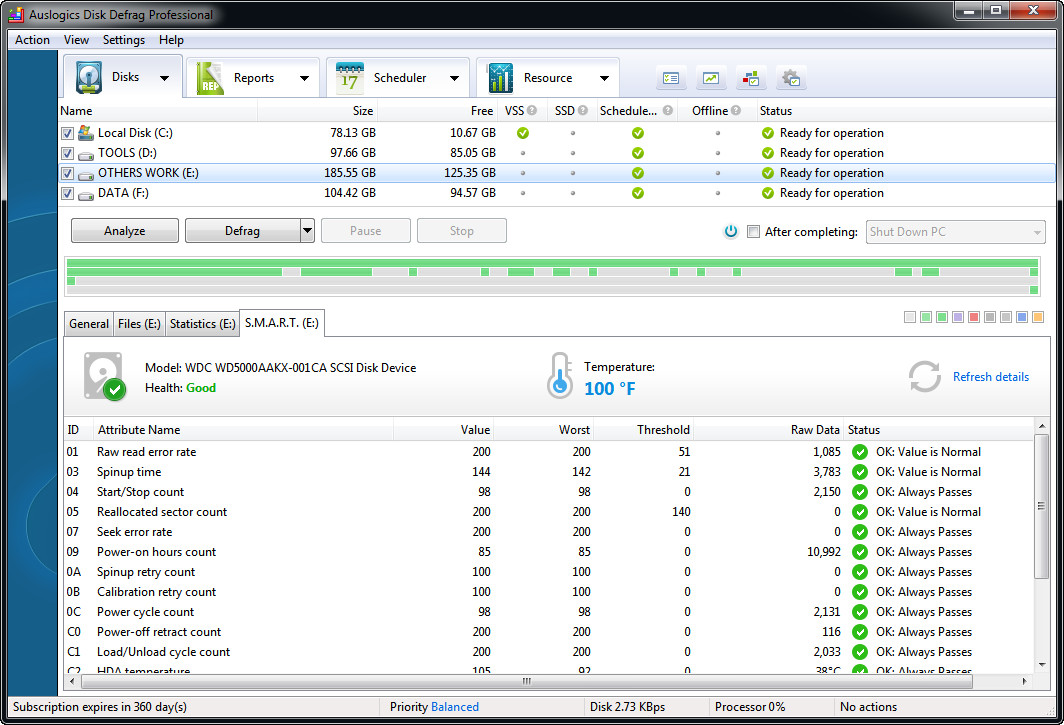Click the VSS green checkmark for Local Disk (C:)
The height and width of the screenshot is (725, 1064).
(522, 133)
